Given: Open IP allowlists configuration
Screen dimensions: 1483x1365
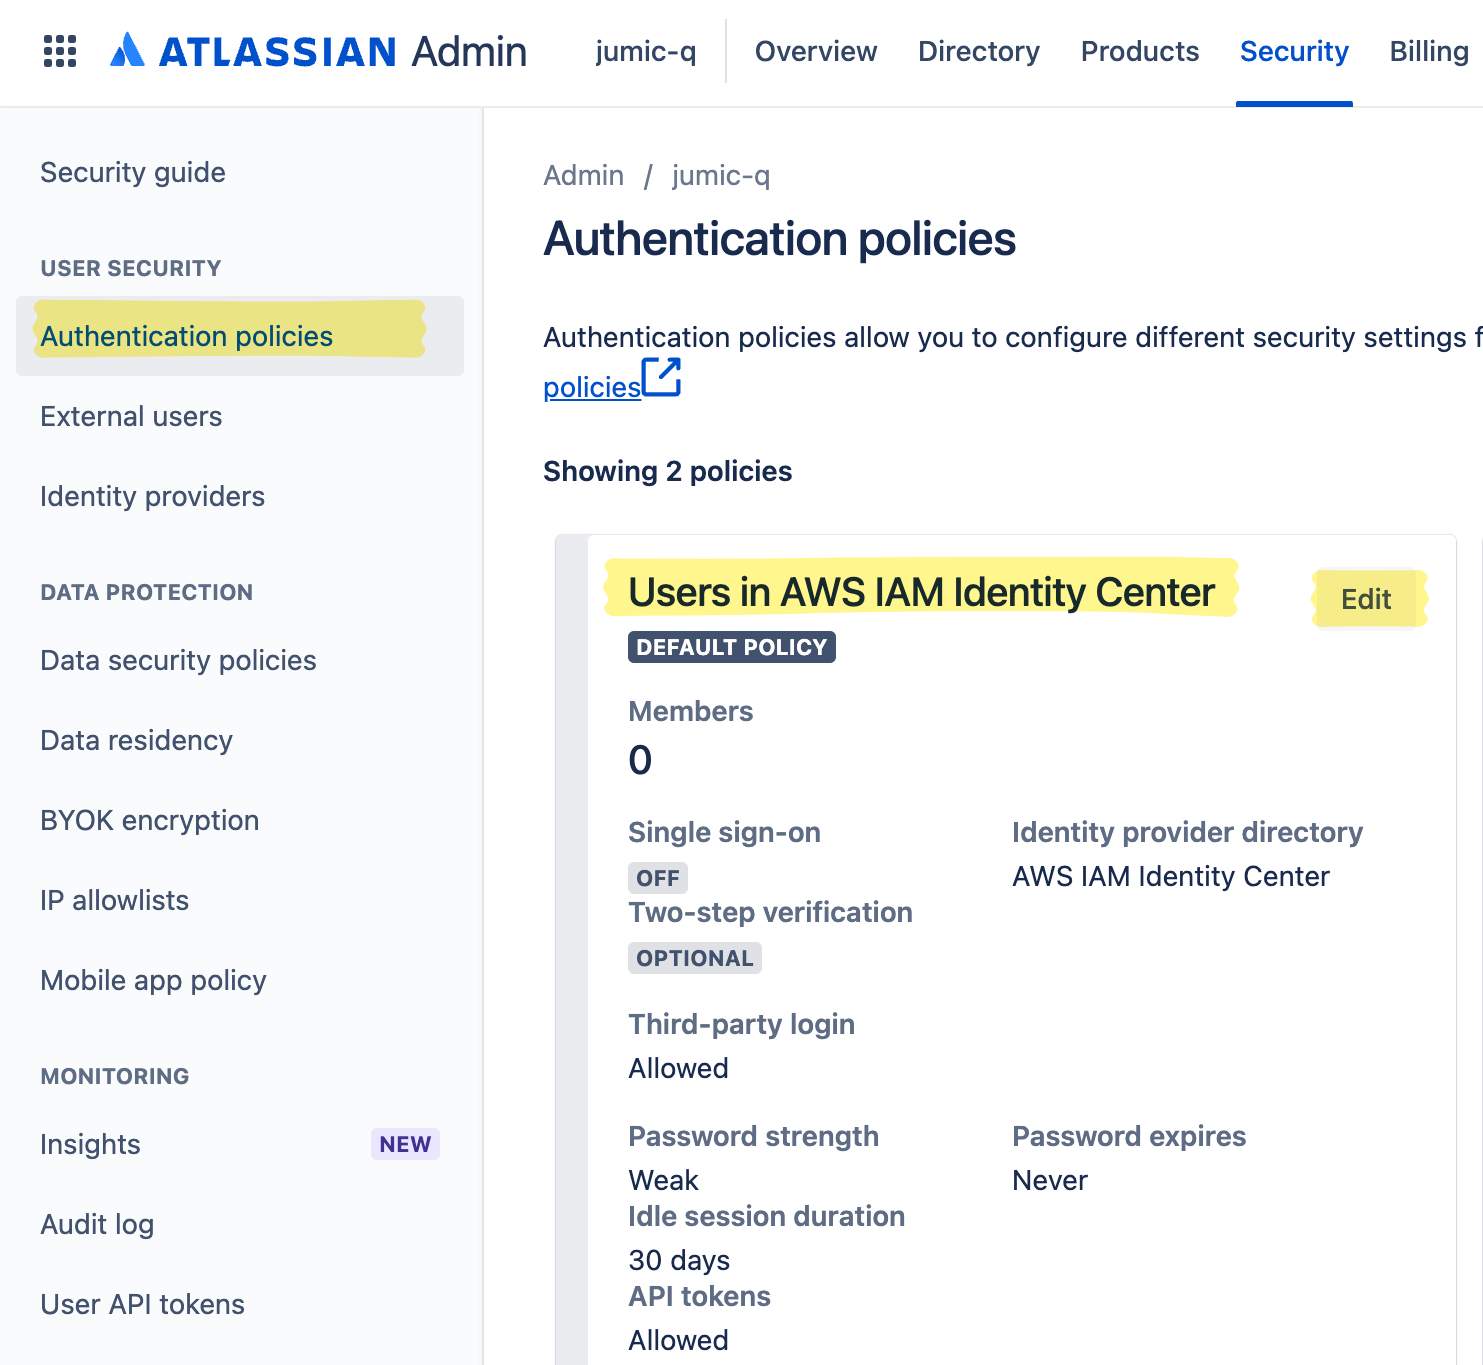Looking at the screenshot, I should coord(114,900).
